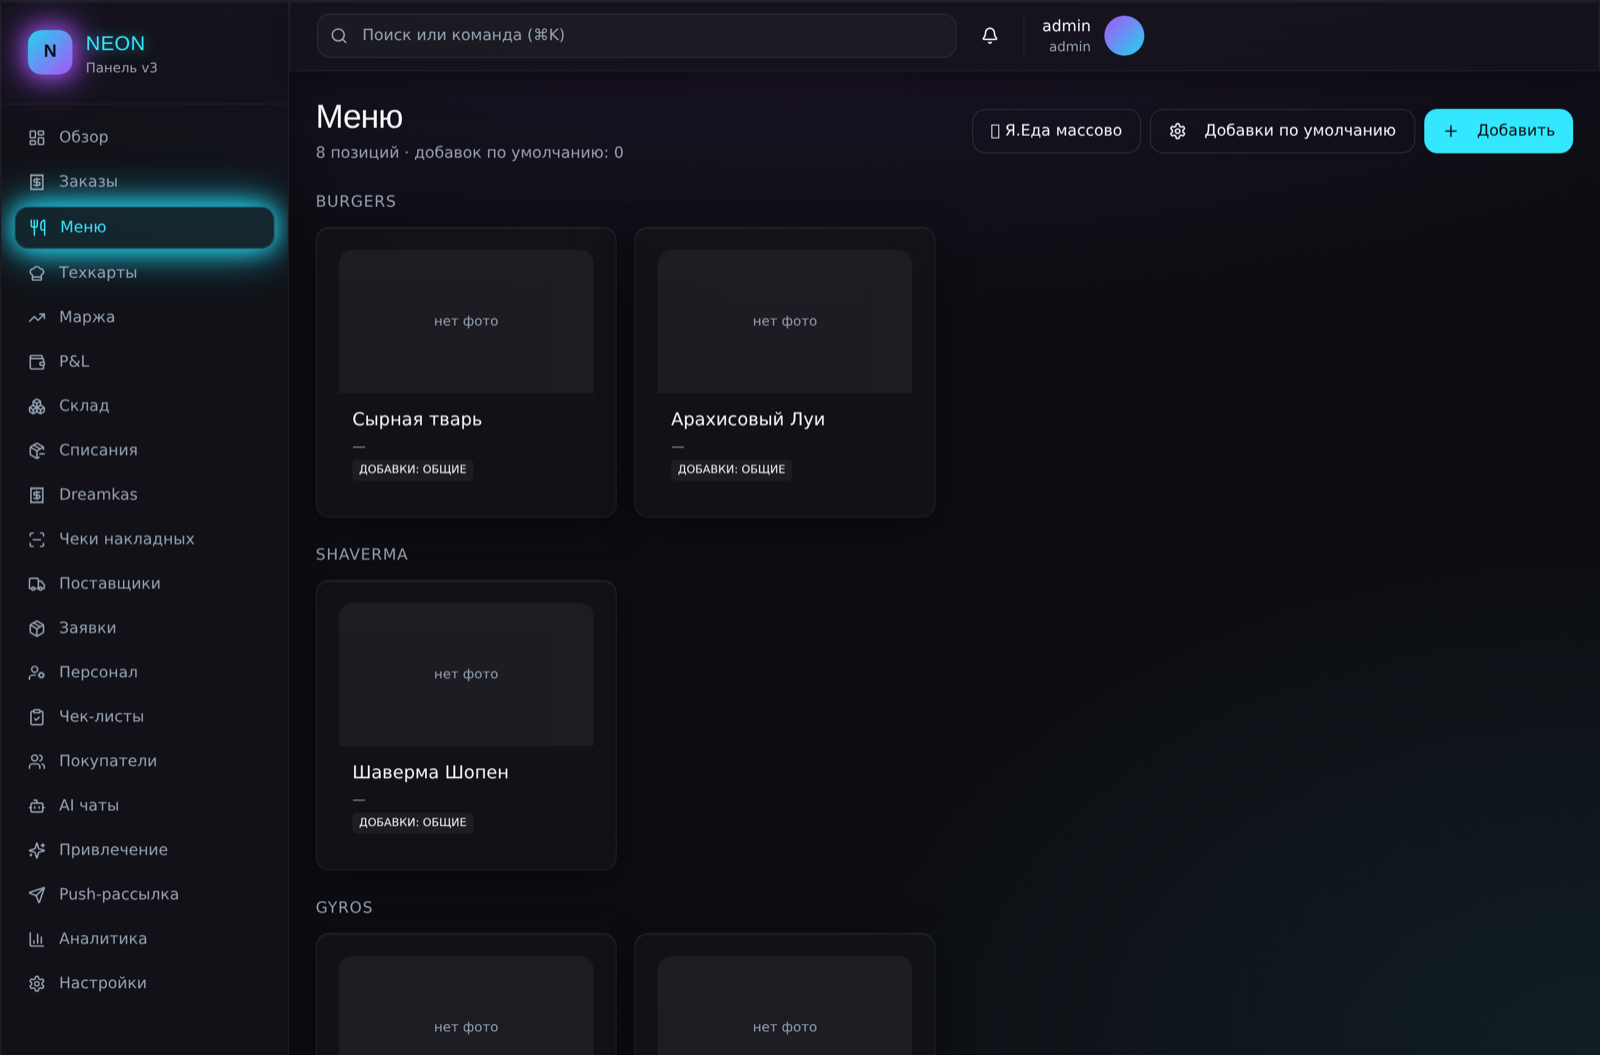Click the AI чаты robot icon

point(37,806)
